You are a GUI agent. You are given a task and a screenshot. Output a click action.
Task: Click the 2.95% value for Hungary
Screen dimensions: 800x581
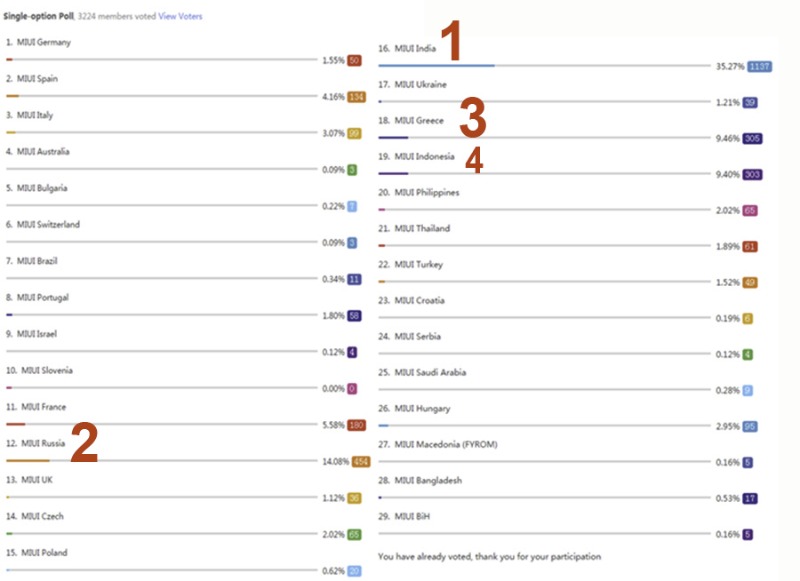click(x=728, y=426)
